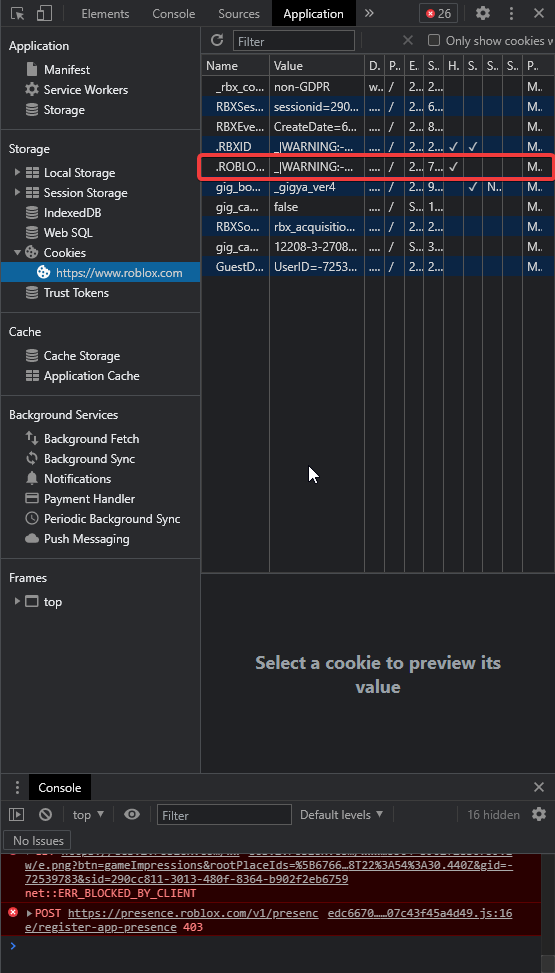Image resolution: width=555 pixels, height=973 pixels.
Task: Open the edc6670 js source link
Action: coord(420,913)
